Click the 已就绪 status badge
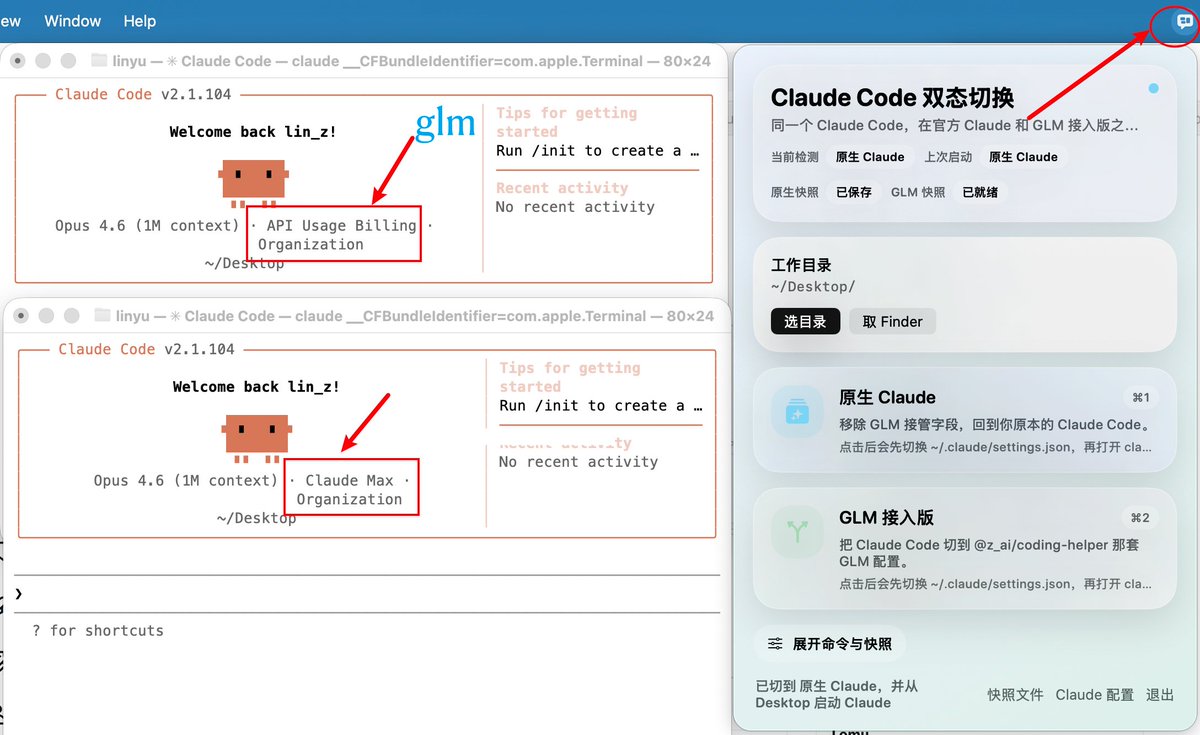This screenshot has width=1200, height=735. (980, 192)
